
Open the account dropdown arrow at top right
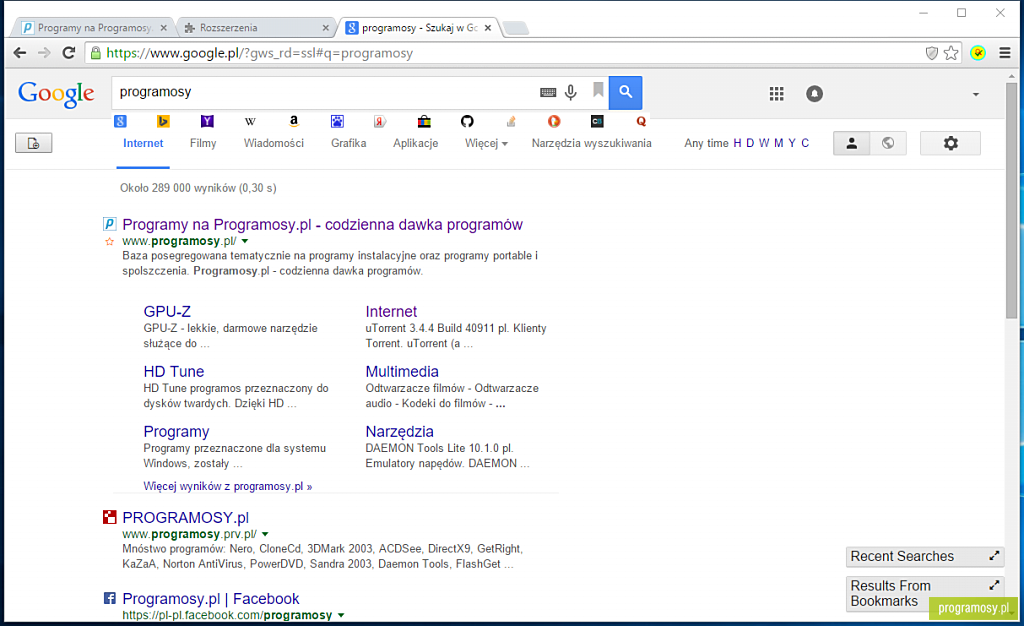pos(976,94)
